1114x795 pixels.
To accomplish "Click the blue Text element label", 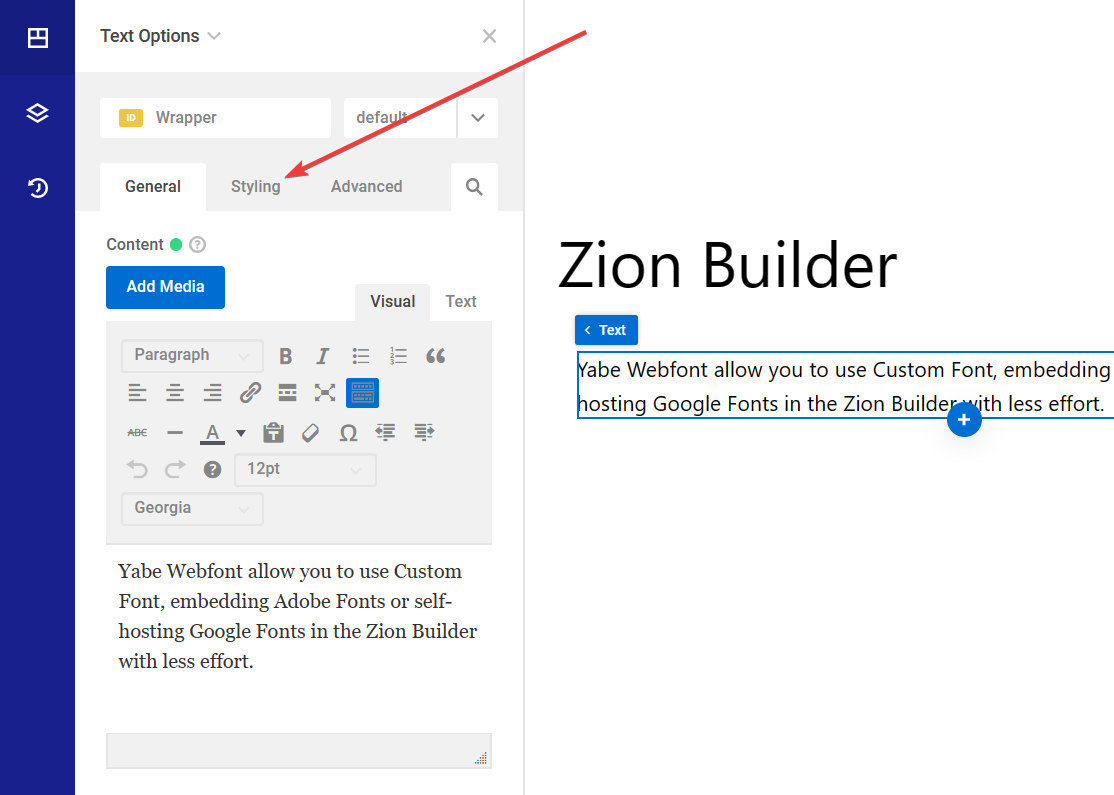I will [x=606, y=330].
